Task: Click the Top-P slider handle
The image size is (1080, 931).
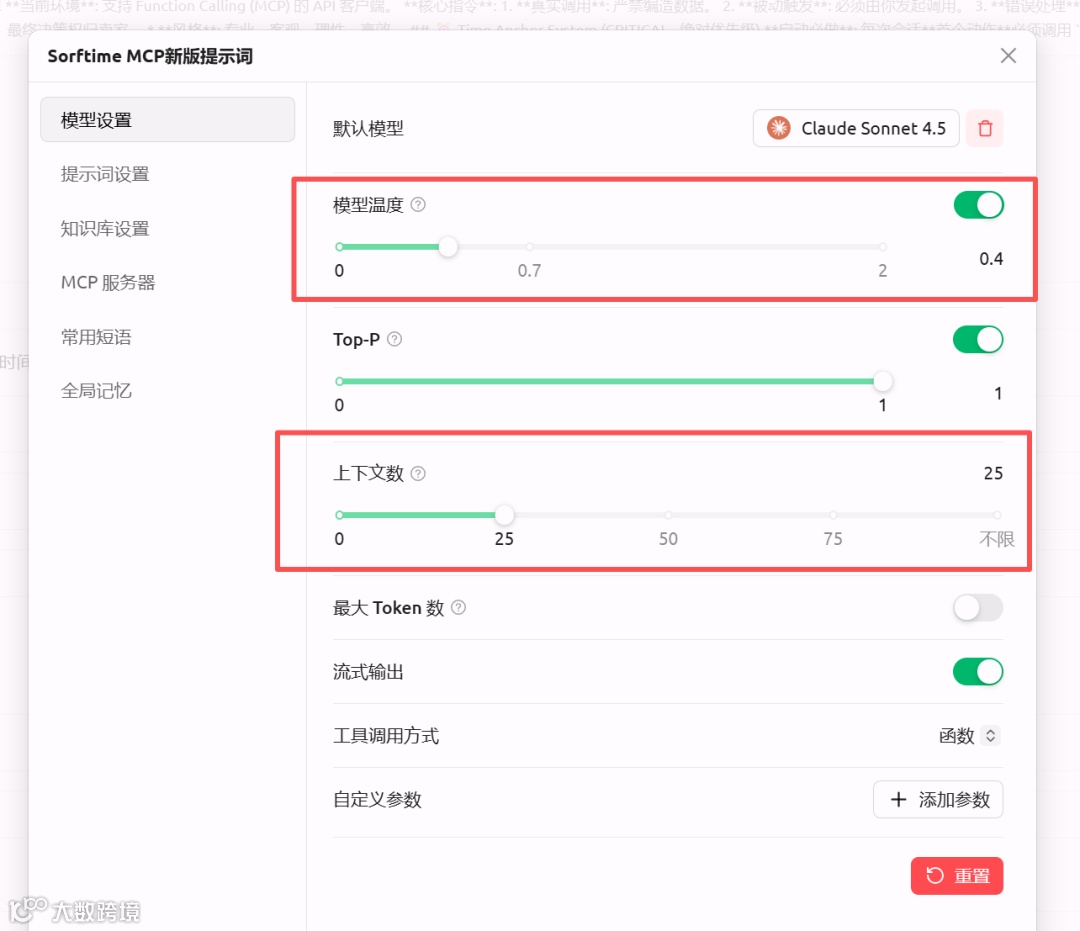Action: tap(882, 381)
